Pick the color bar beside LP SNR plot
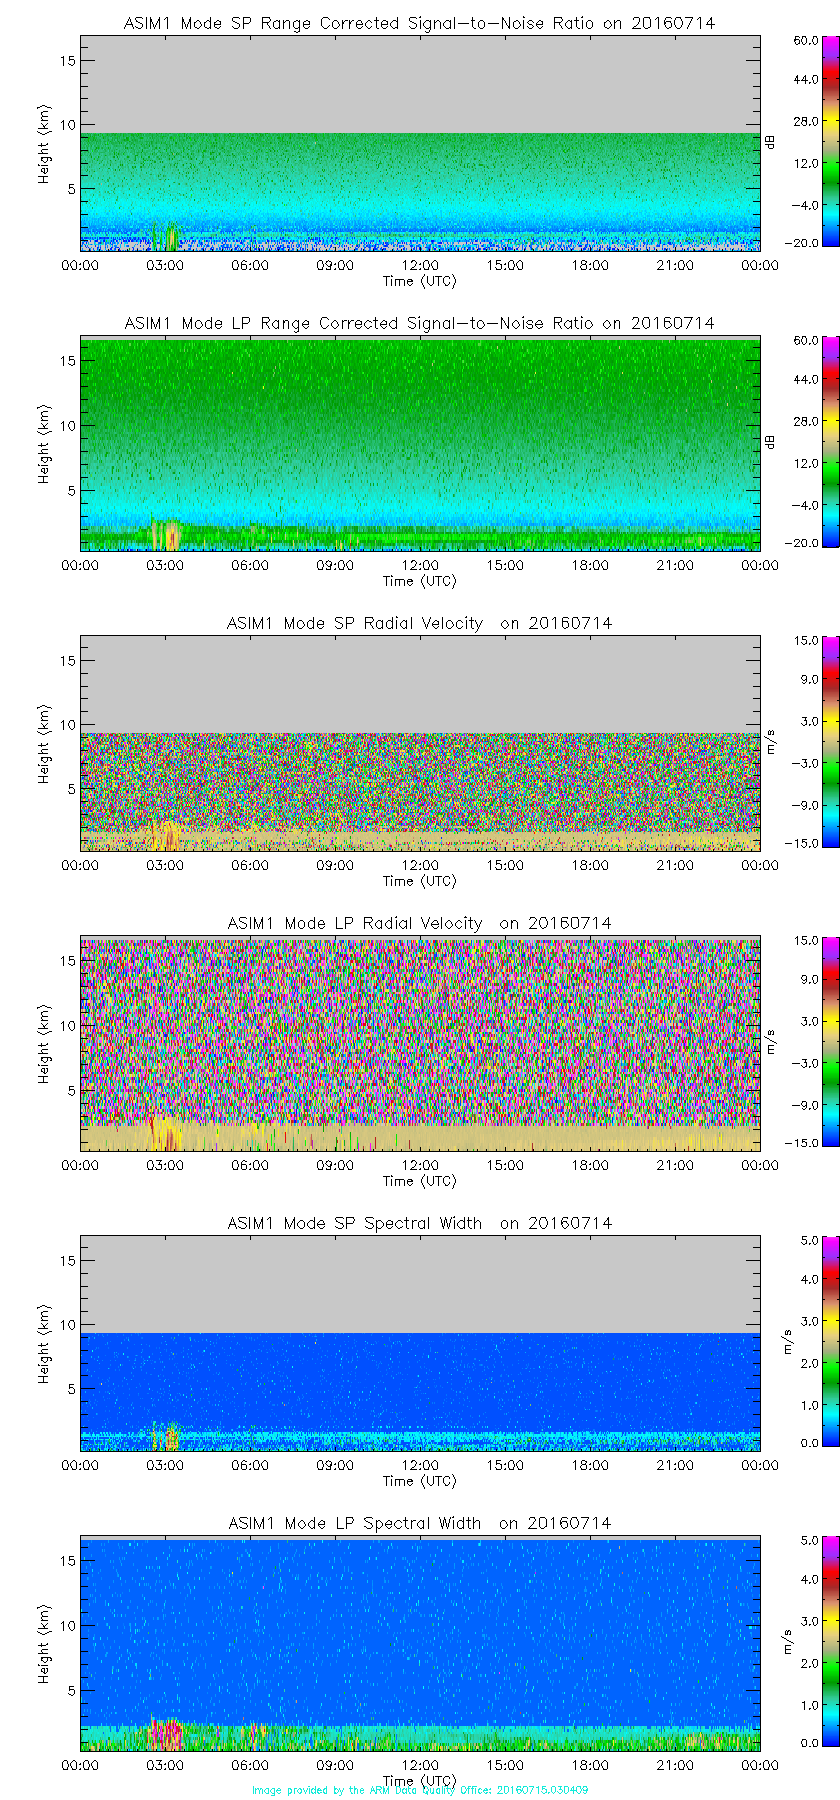This screenshot has height=1800, width=840. click(803, 442)
